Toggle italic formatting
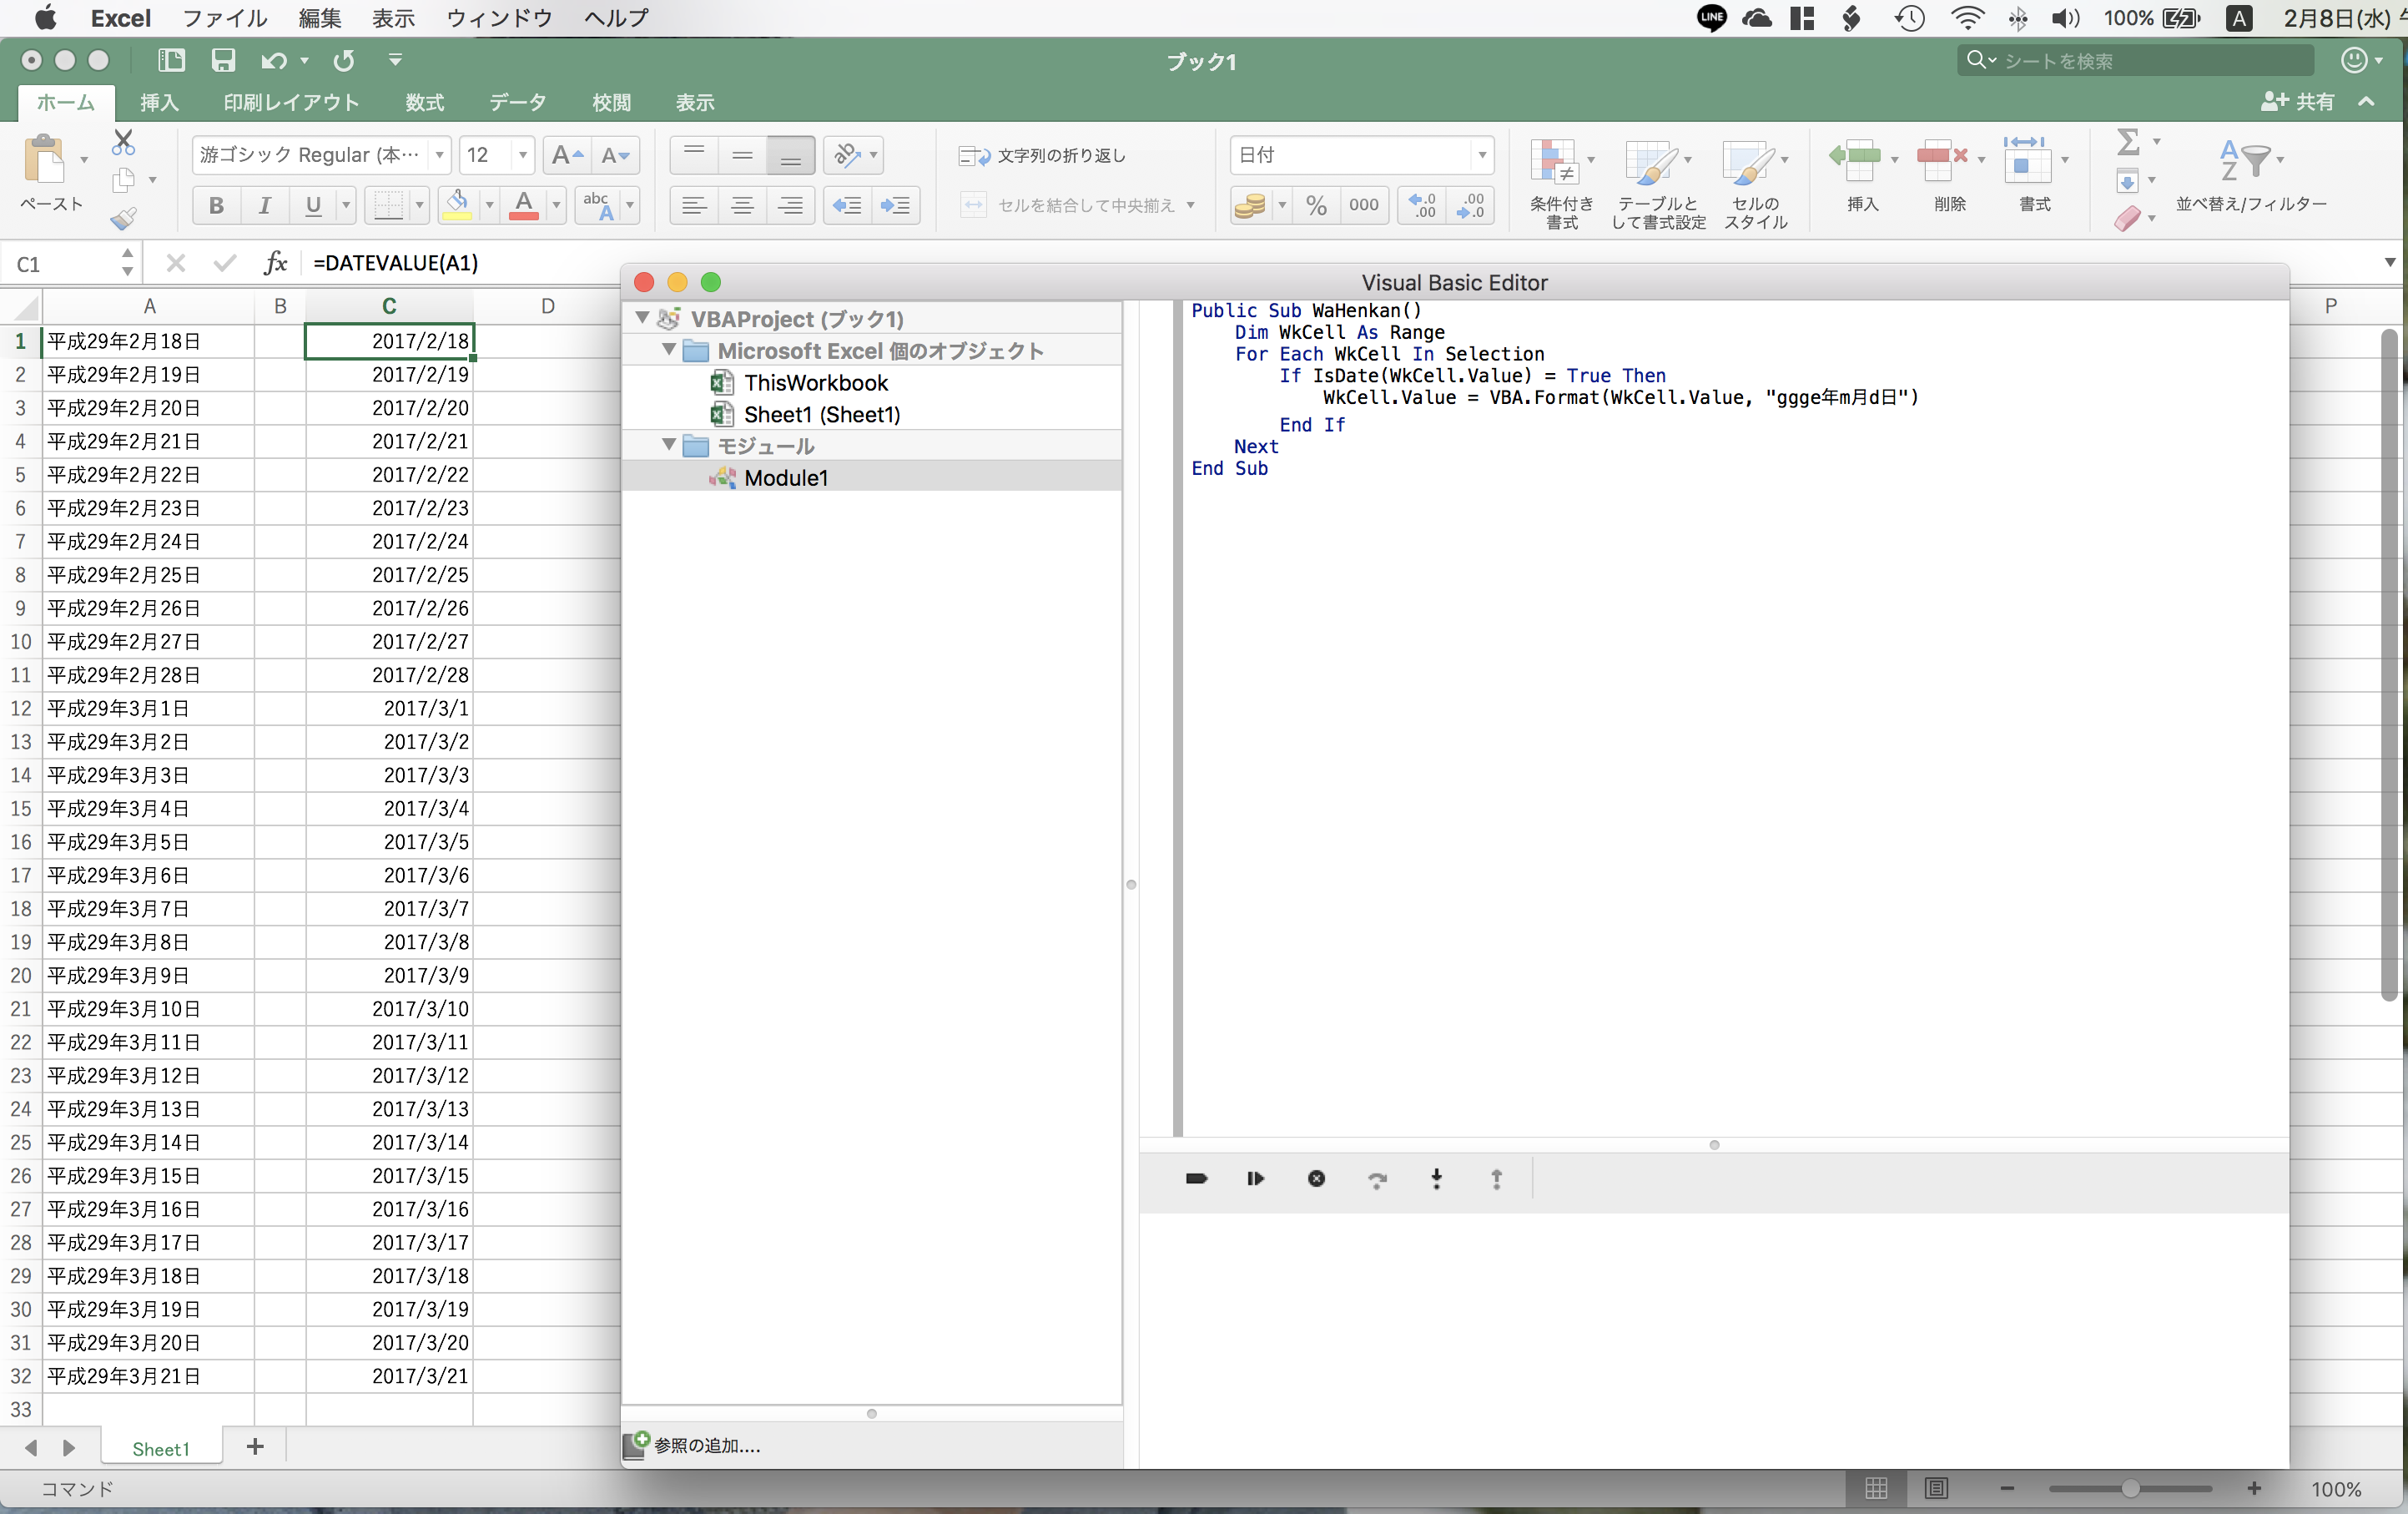 coord(264,205)
